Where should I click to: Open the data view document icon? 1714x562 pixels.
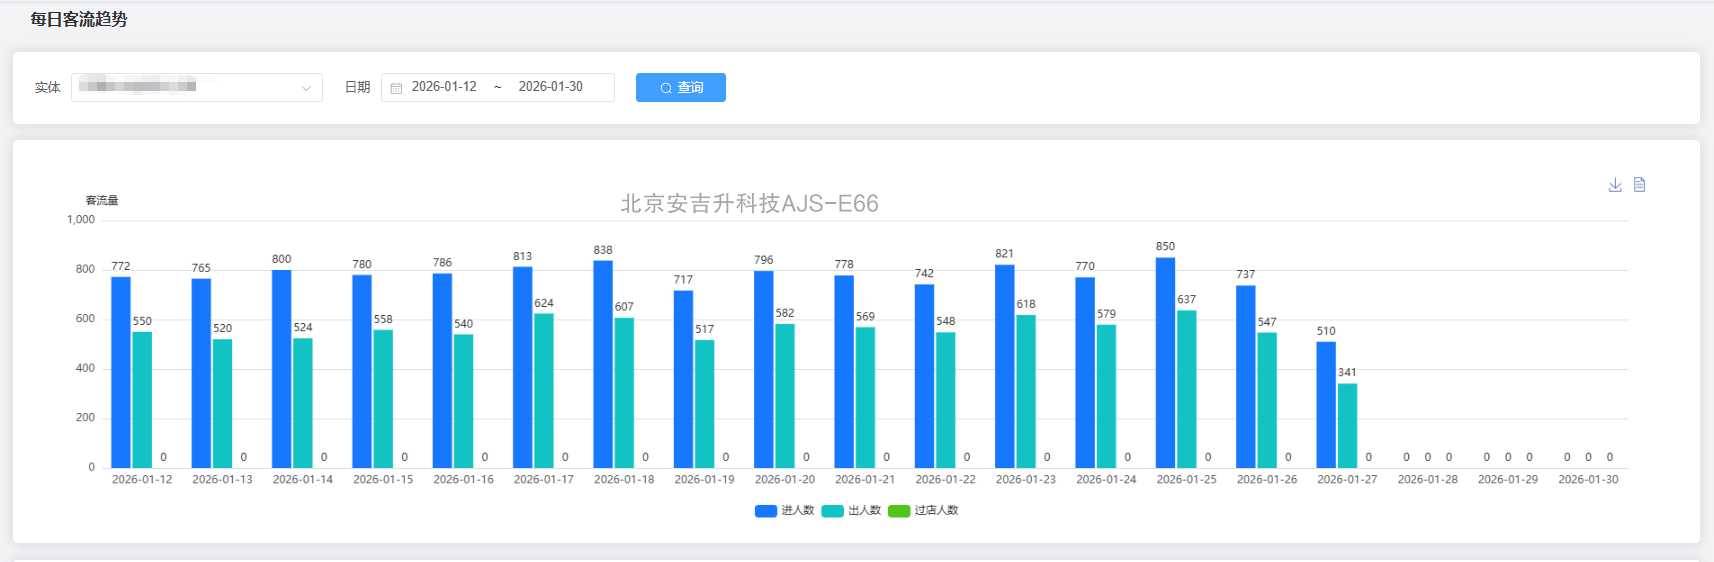(1639, 185)
